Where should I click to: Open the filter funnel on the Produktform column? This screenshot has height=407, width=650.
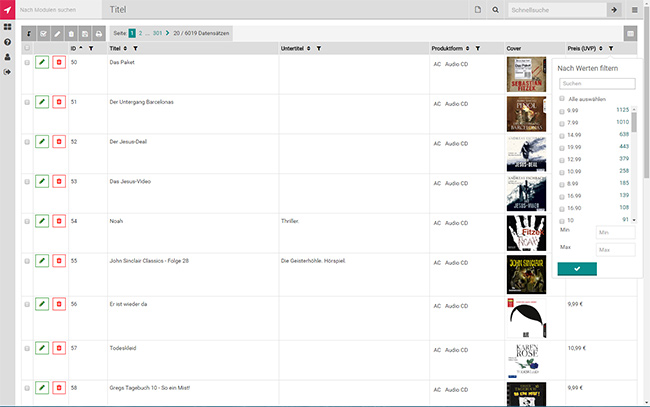point(478,48)
